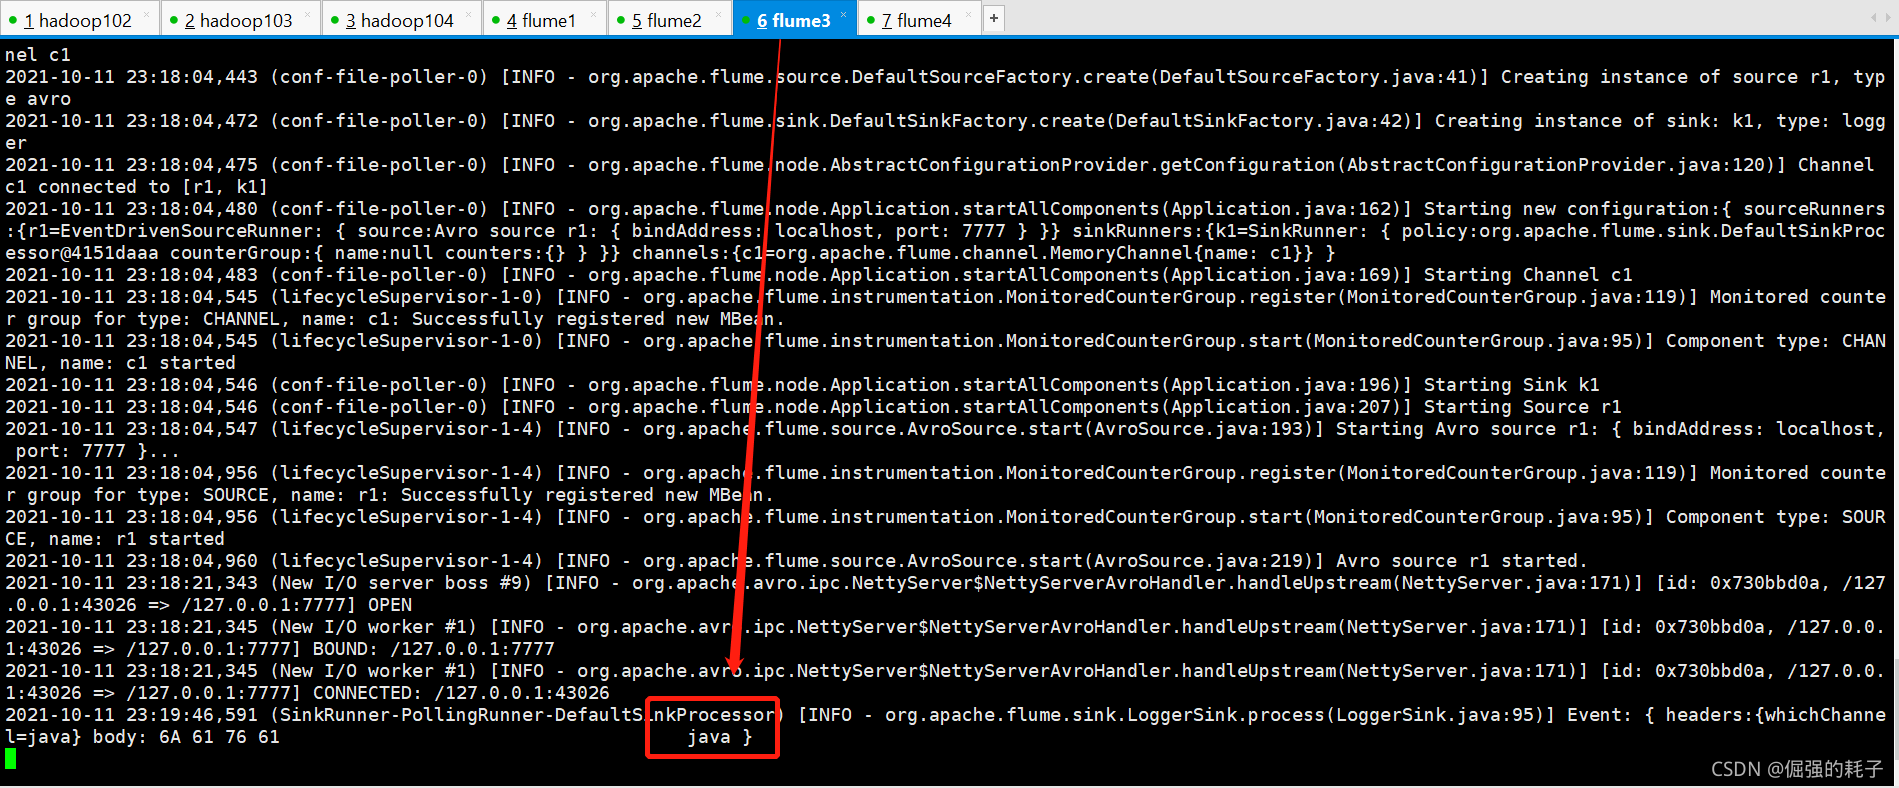The height and width of the screenshot is (788, 1899).
Task: Click the text 'BOUND: /127.0.0.1:7777'
Action: coord(433,649)
